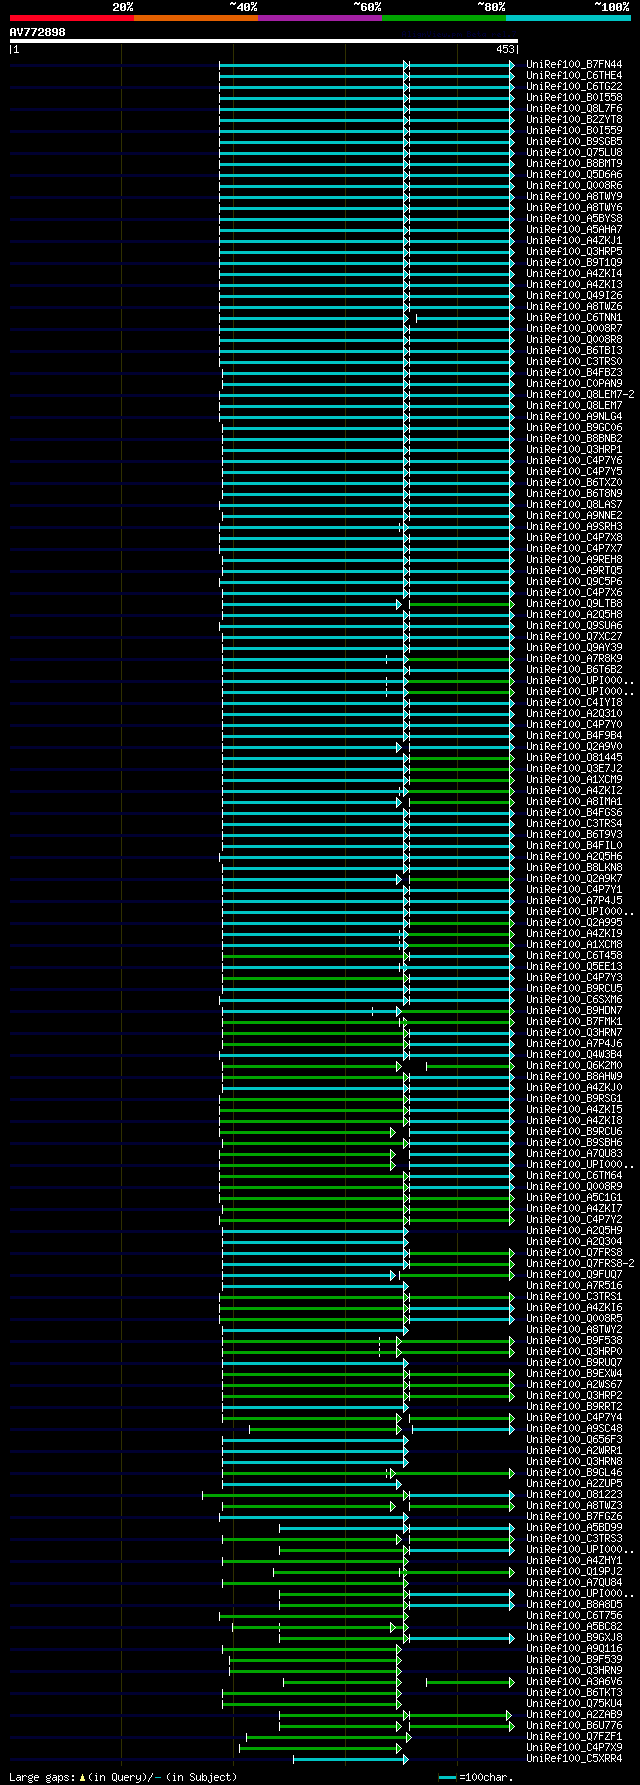Image resolution: width=640 pixels, height=1785 pixels.
Task: Open hit UniRef100_C6THE4
Action: 574,75
